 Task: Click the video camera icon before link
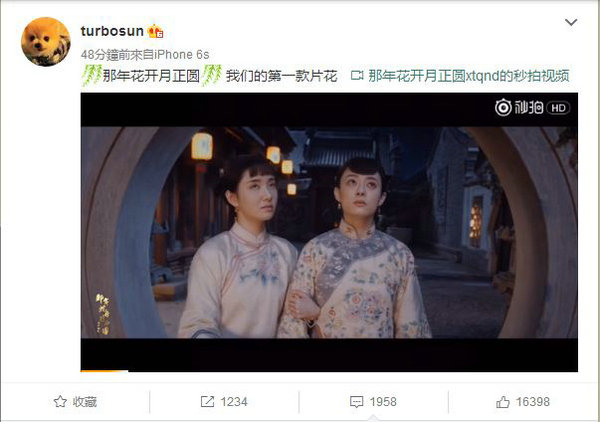(x=357, y=76)
